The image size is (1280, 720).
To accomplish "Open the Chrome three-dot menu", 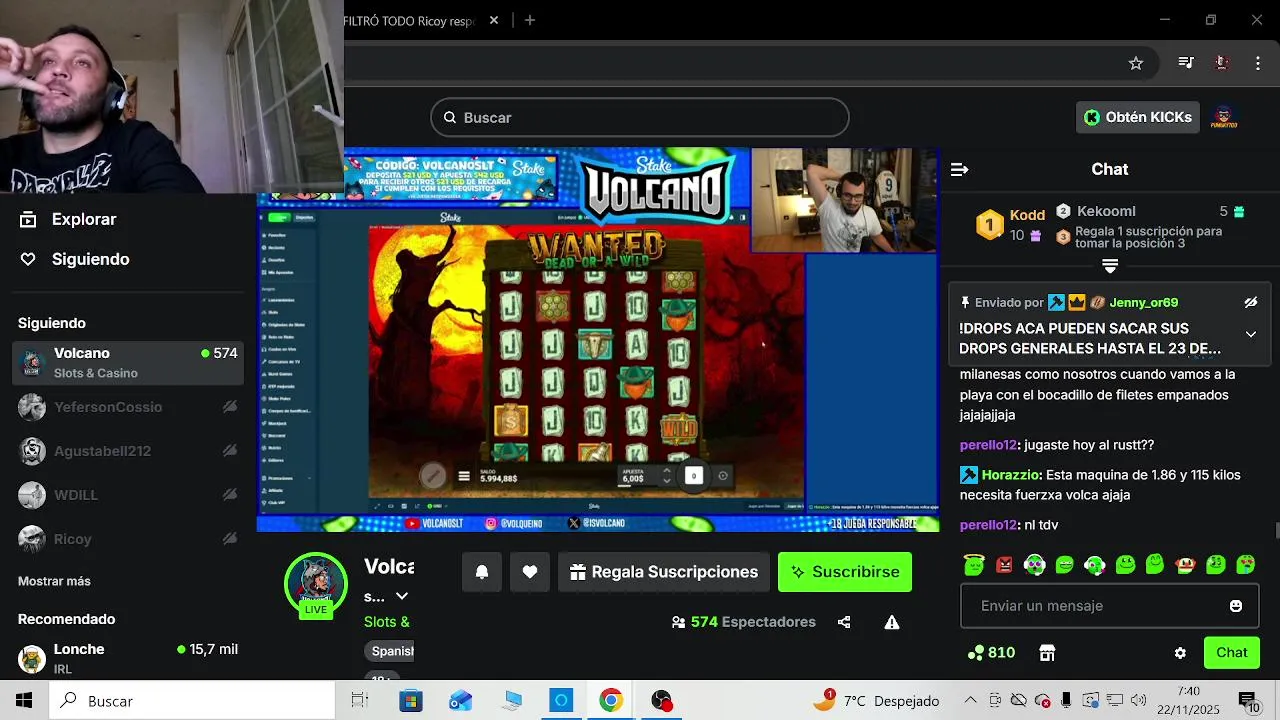I will point(1258,63).
